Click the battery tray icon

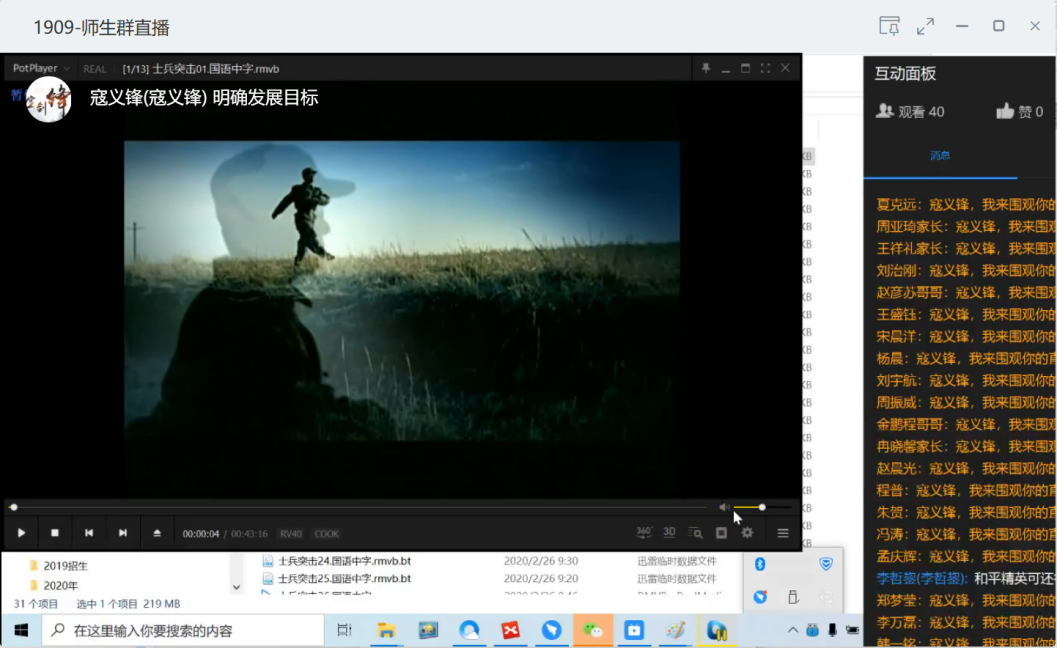(853, 630)
